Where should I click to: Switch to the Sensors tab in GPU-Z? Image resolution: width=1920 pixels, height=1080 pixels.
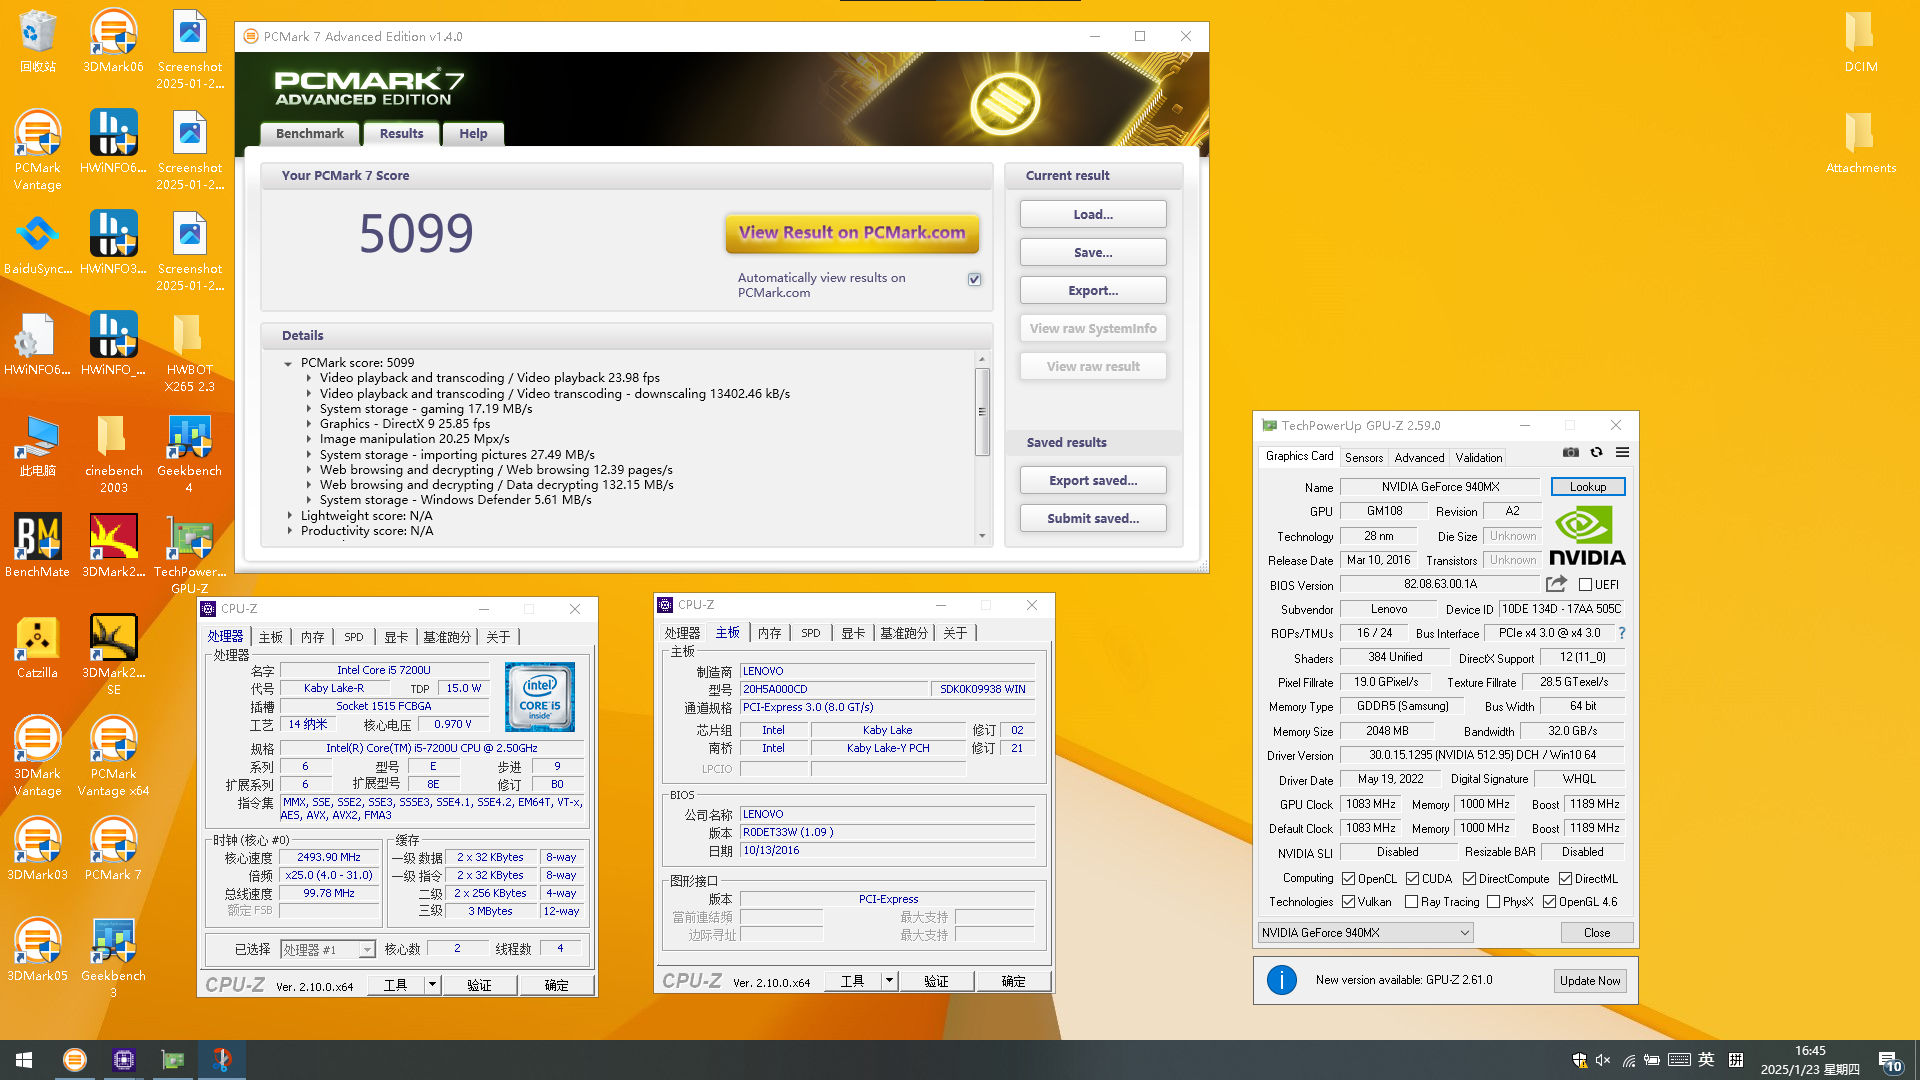[x=1364, y=458]
